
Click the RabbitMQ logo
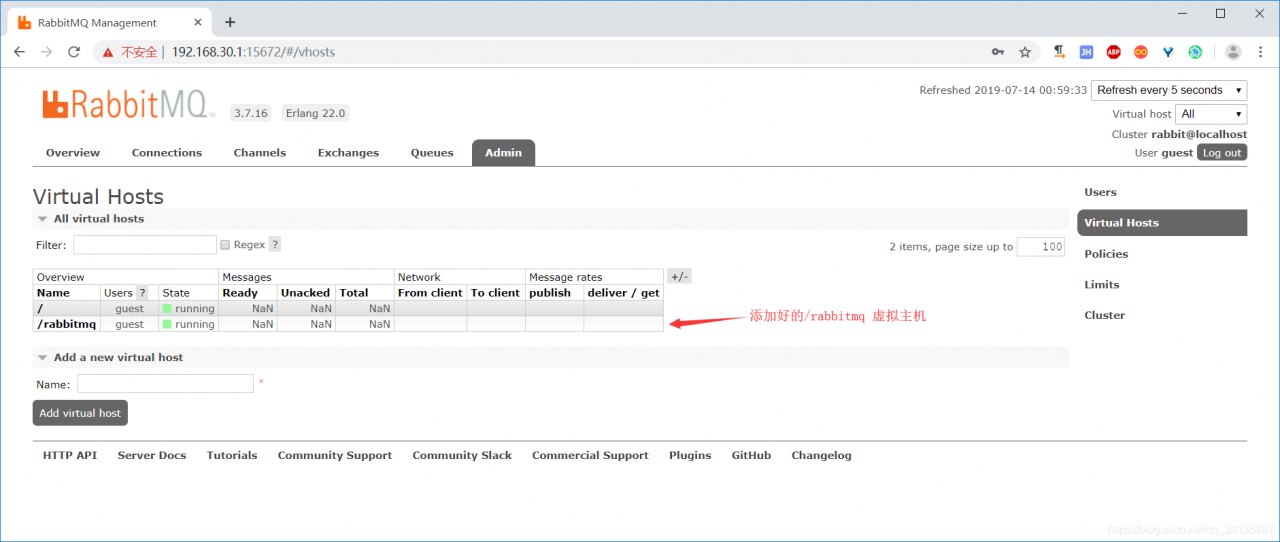click(129, 105)
